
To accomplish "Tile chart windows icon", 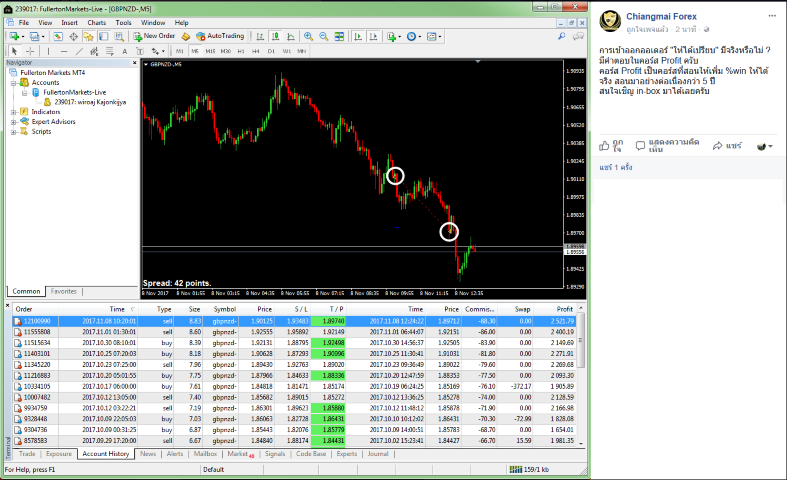I will click(339, 36).
